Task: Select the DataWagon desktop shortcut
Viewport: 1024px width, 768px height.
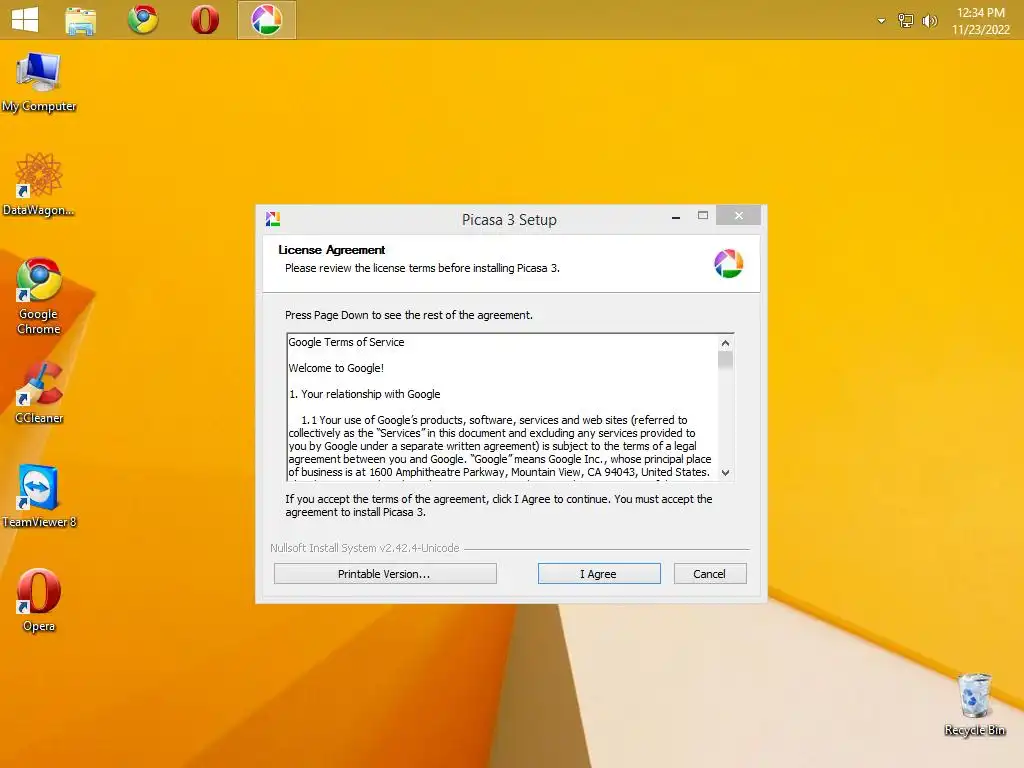Action: click(39, 185)
